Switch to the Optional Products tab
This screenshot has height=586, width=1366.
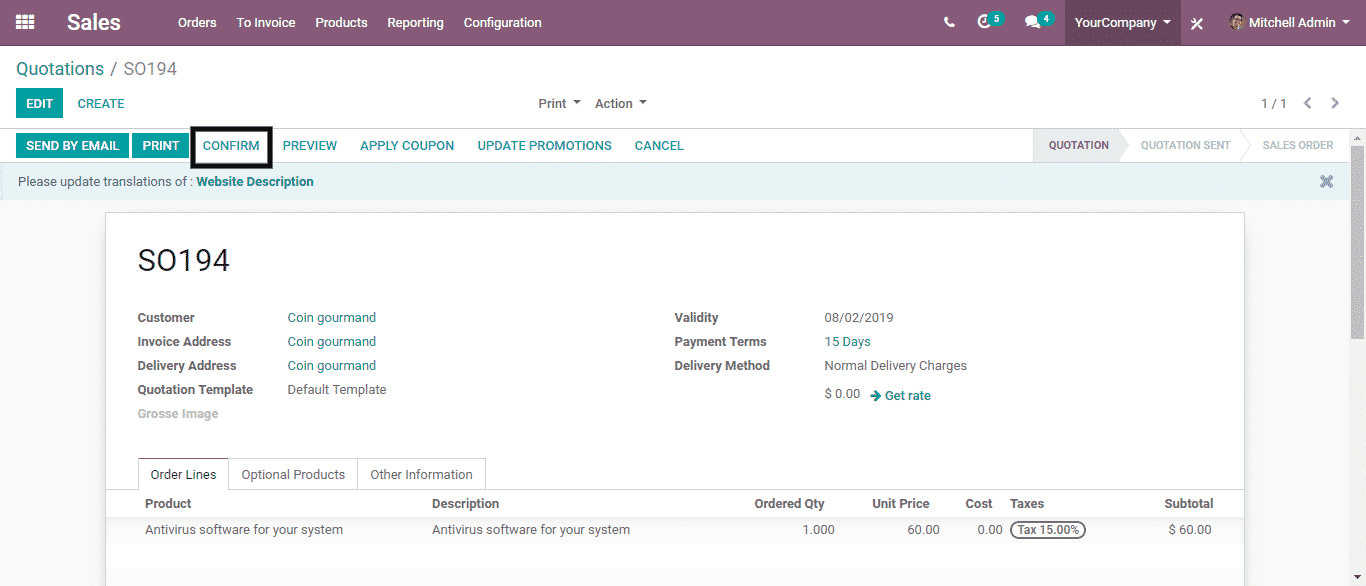(x=293, y=474)
